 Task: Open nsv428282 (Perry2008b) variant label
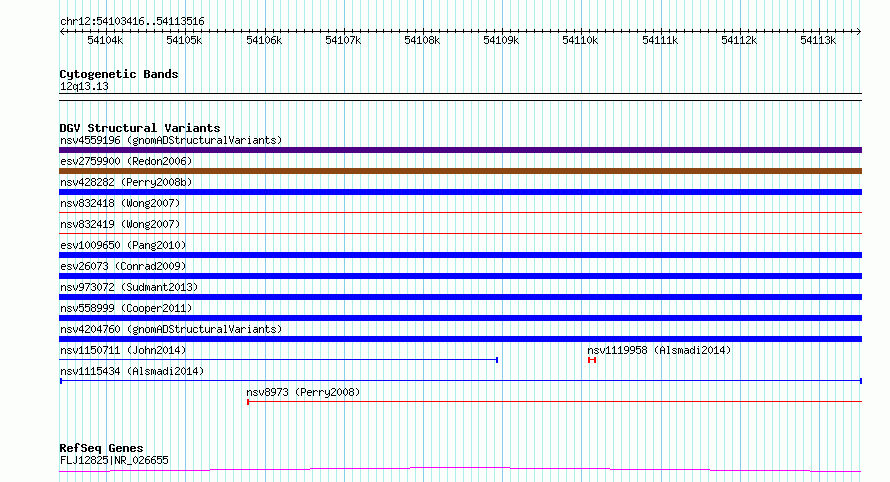click(126, 182)
